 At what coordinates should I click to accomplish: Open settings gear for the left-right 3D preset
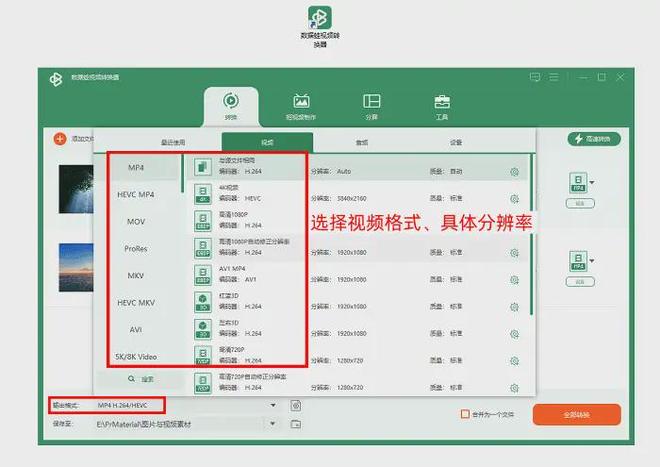pyautogui.click(x=514, y=334)
